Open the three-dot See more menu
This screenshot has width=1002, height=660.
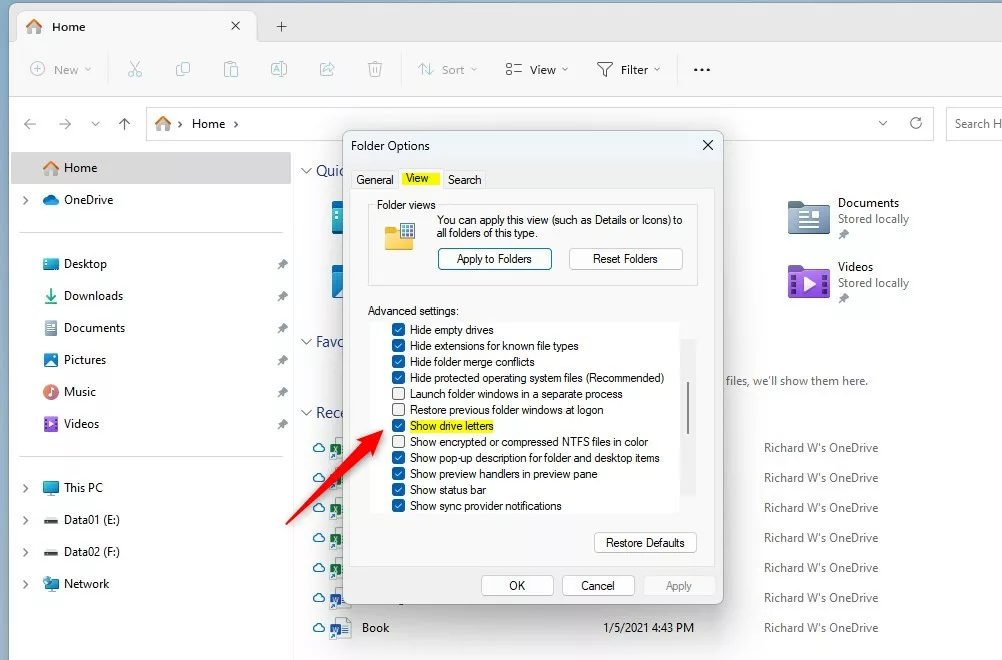[x=702, y=69]
